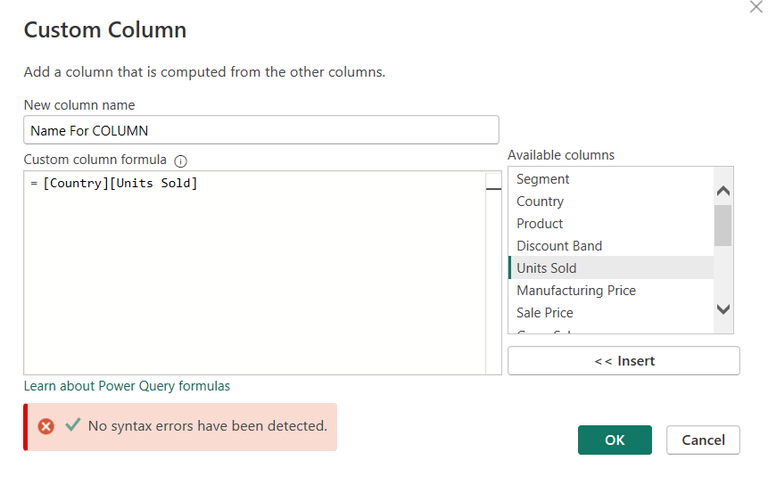This screenshot has width=768, height=477.
Task: Choose Manufacturing Price column
Action: click(x=576, y=290)
